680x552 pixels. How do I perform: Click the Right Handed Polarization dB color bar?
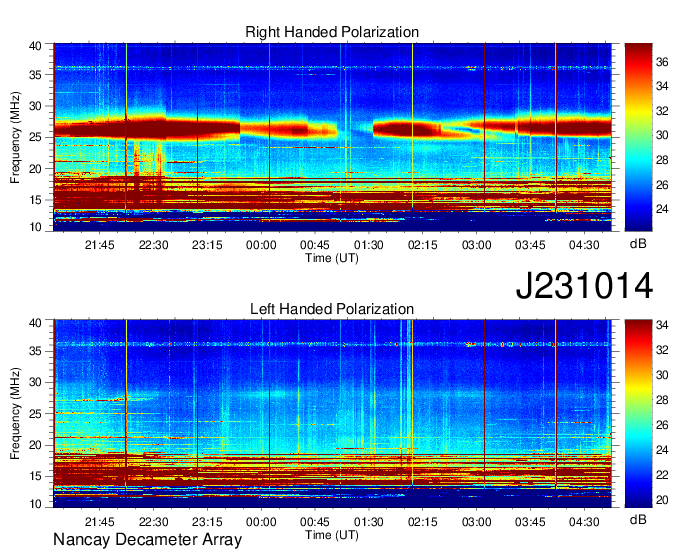638,137
